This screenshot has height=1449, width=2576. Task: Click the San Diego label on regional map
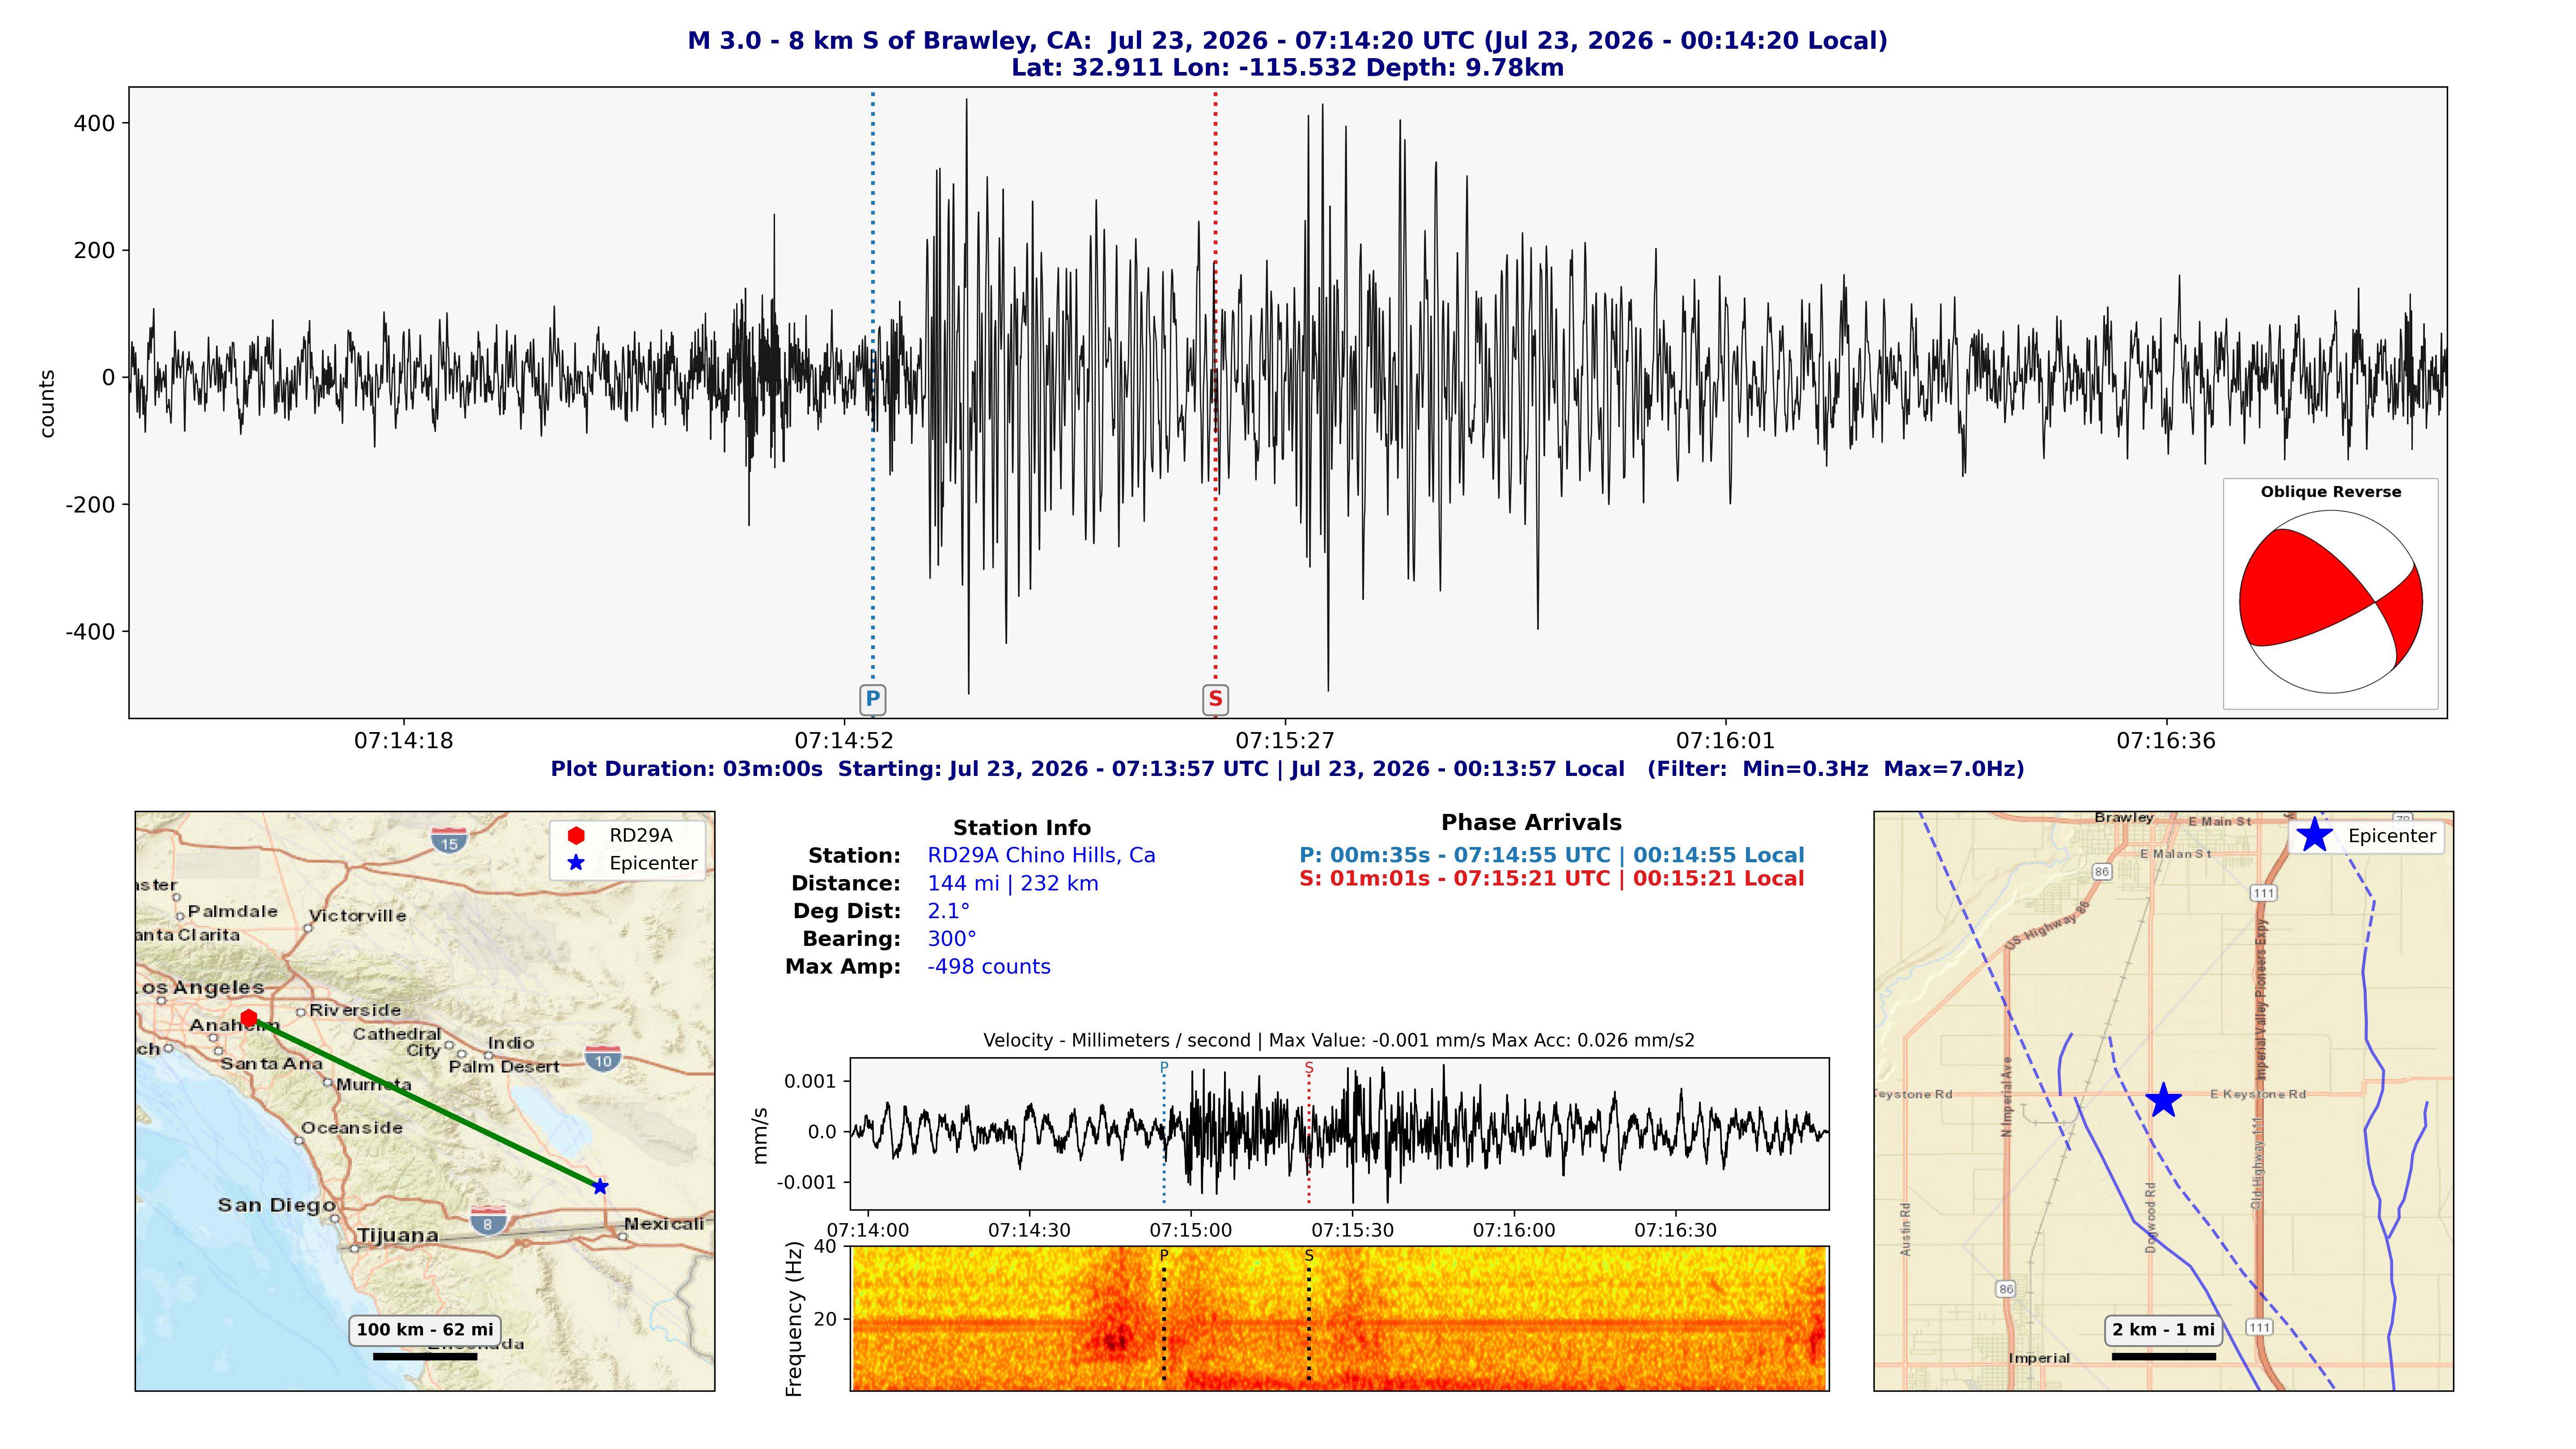(x=276, y=1205)
